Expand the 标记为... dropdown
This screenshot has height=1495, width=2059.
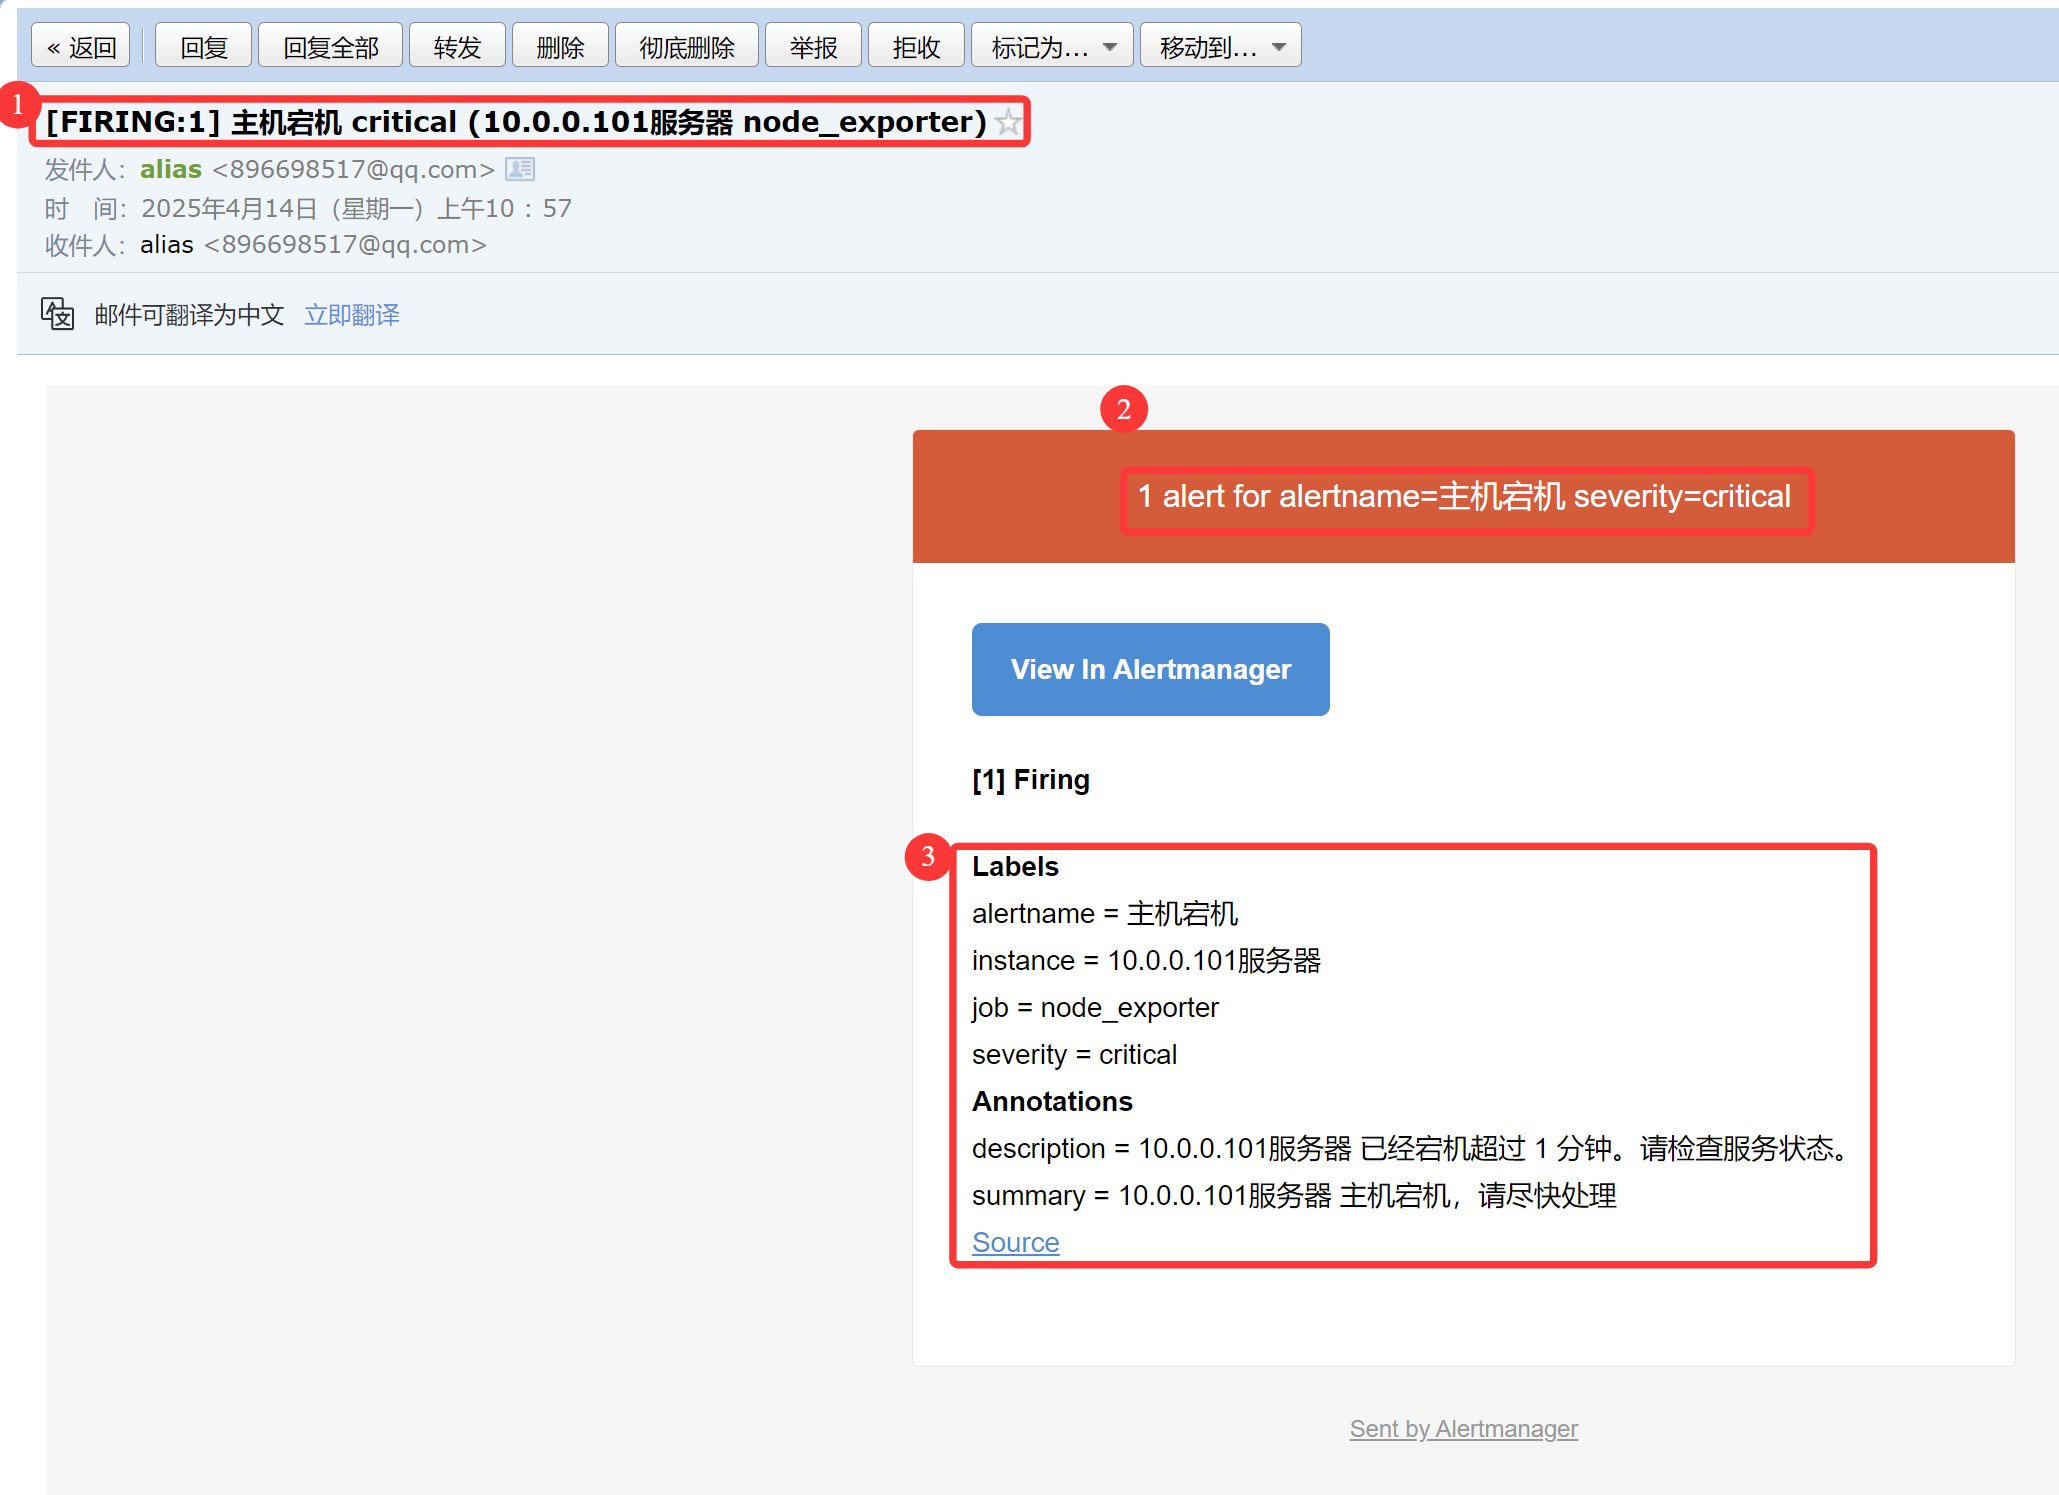[1051, 47]
